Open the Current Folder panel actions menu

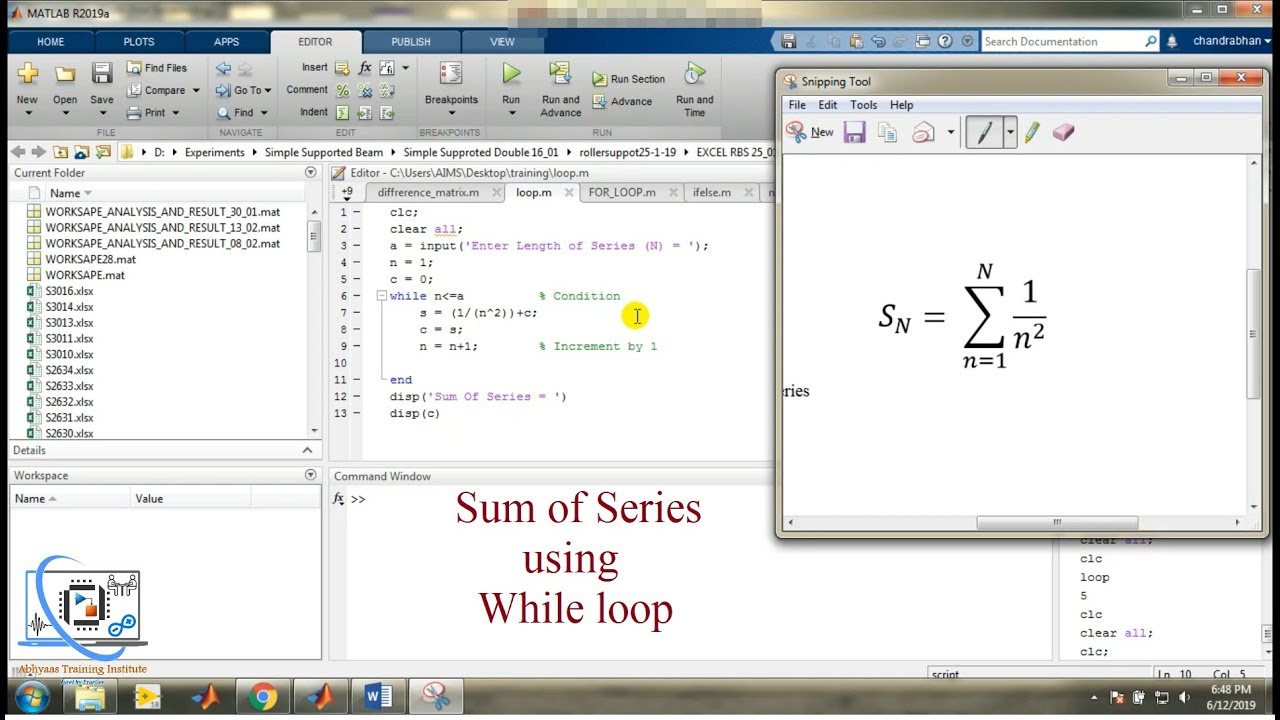(x=310, y=173)
